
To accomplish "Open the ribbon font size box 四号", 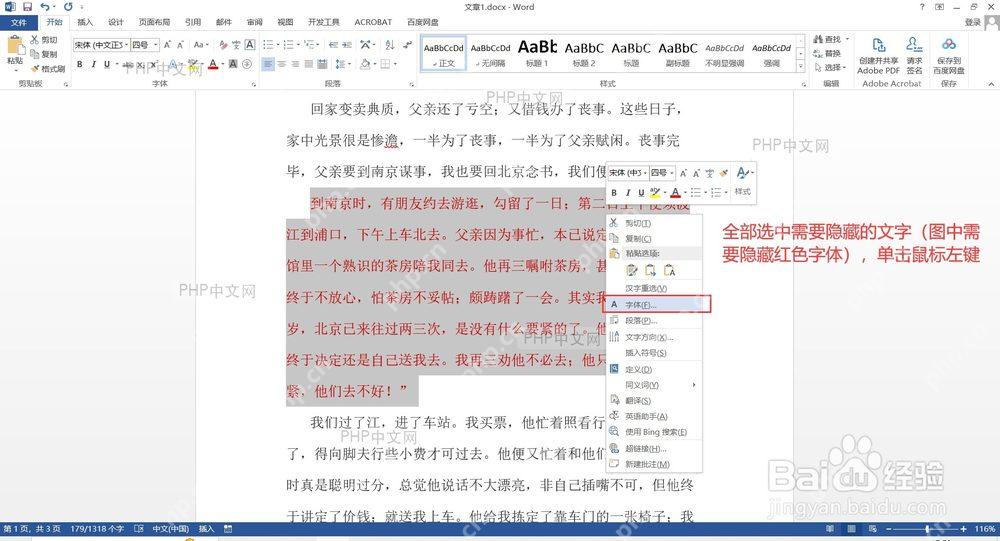I will coord(145,45).
